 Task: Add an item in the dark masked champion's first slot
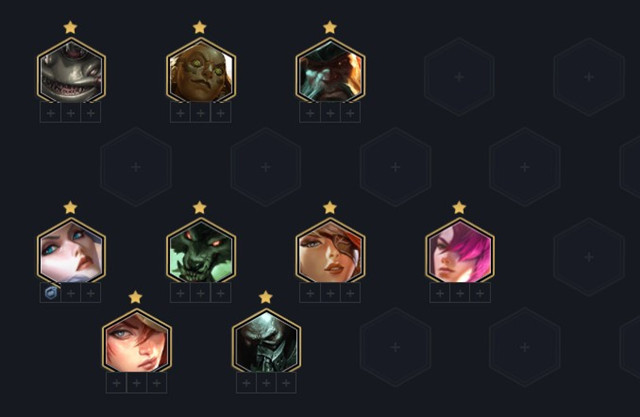[246, 383]
